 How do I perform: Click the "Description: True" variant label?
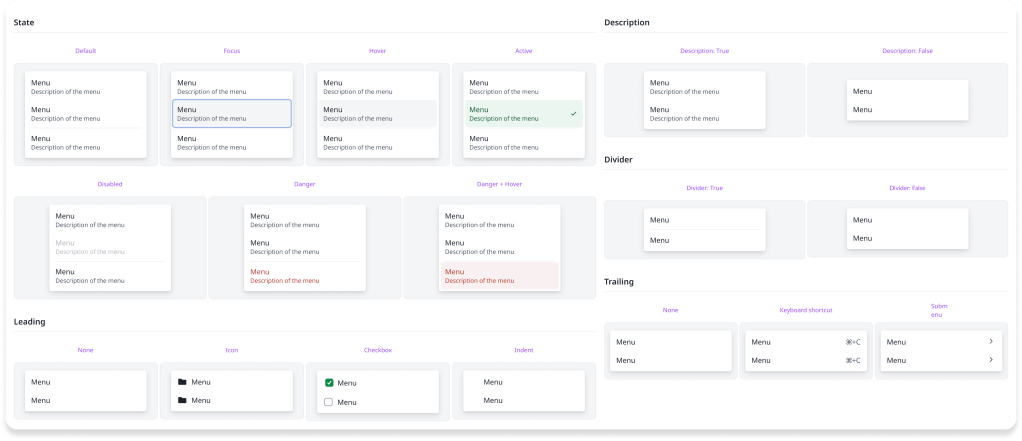point(704,51)
